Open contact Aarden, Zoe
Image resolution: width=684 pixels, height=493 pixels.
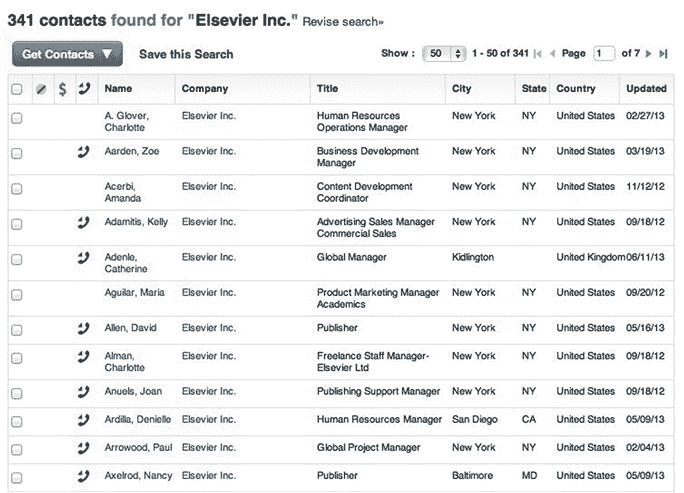[132, 151]
